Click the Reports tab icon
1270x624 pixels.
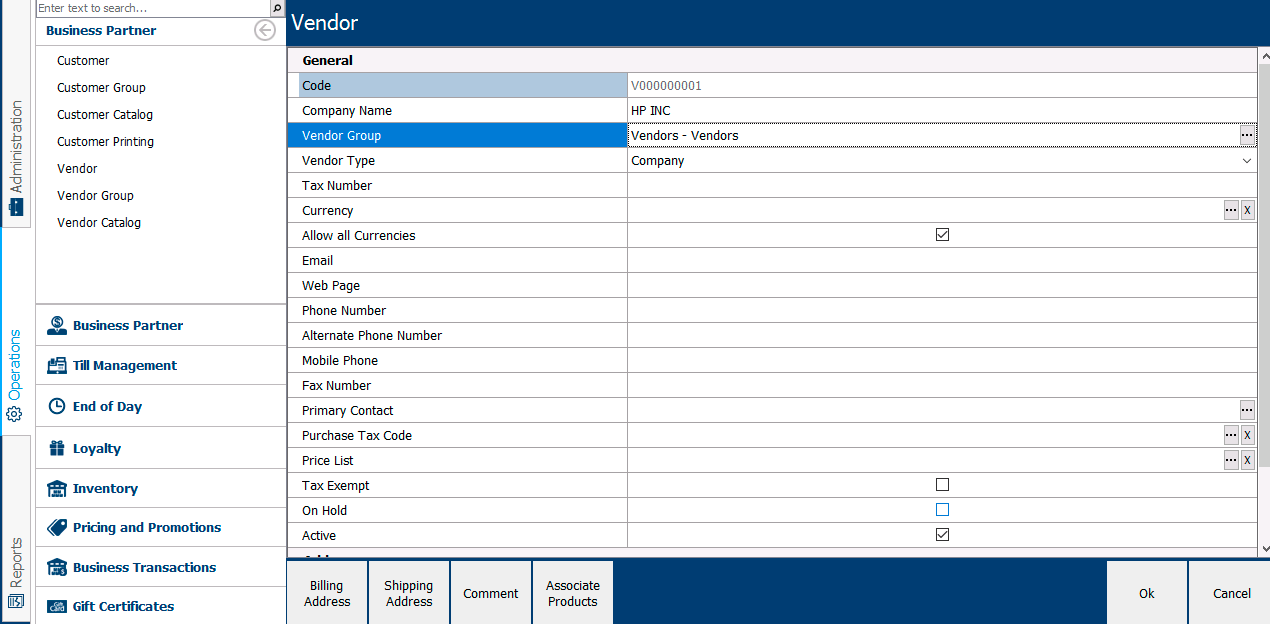click(x=15, y=601)
